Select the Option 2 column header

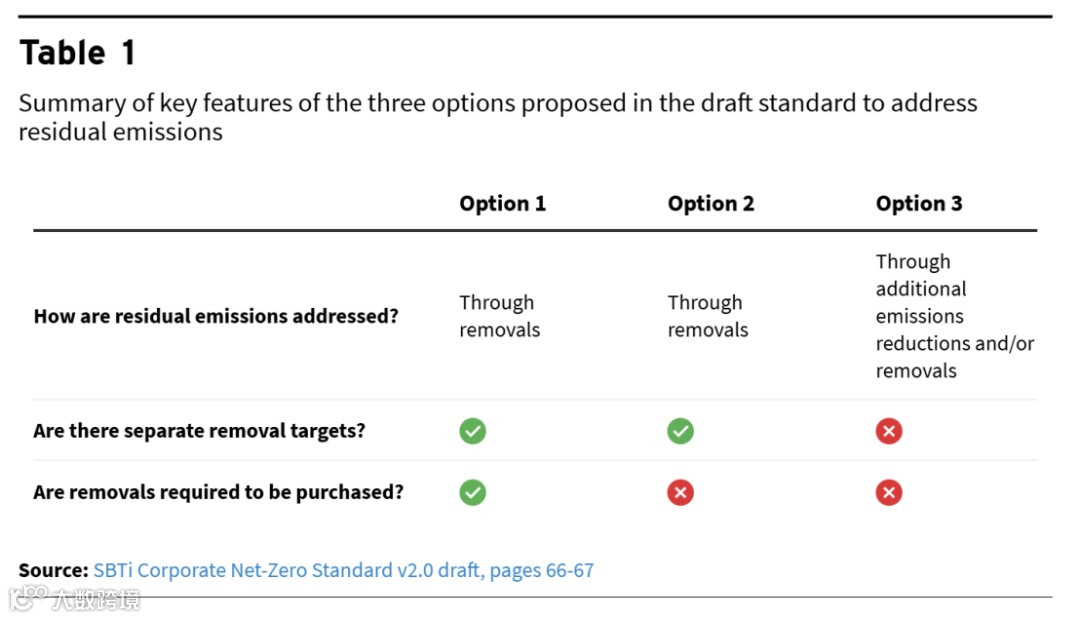[x=711, y=203]
